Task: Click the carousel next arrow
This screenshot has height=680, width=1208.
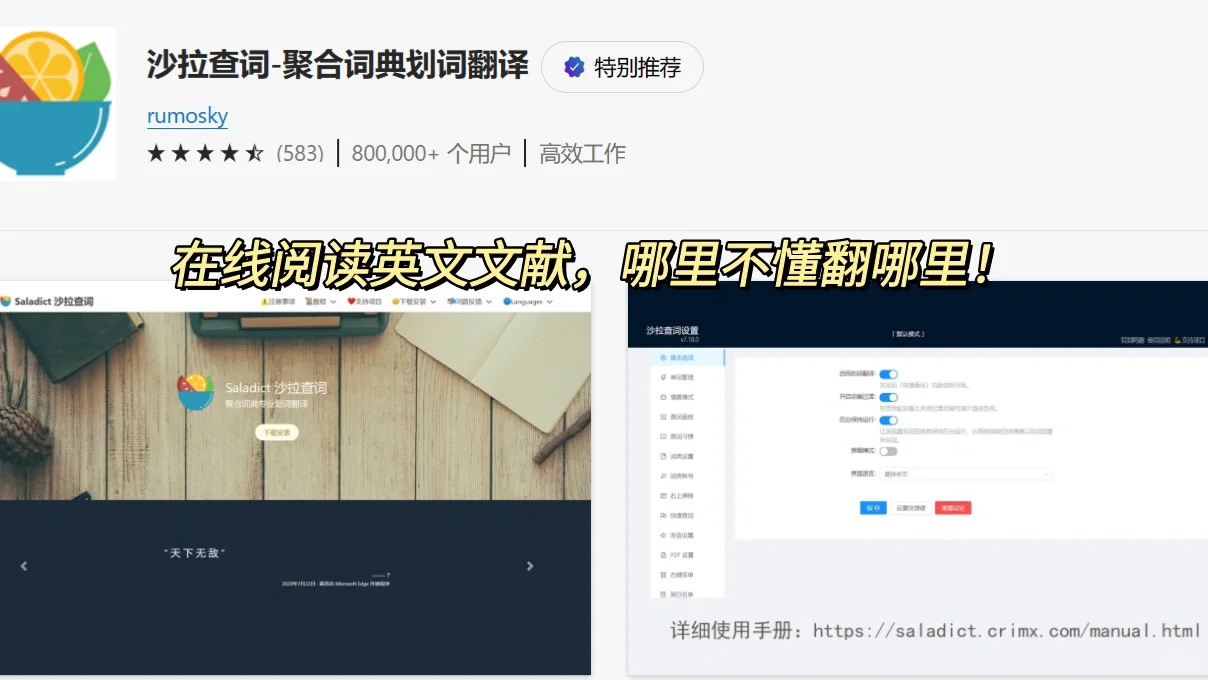Action: click(531, 565)
